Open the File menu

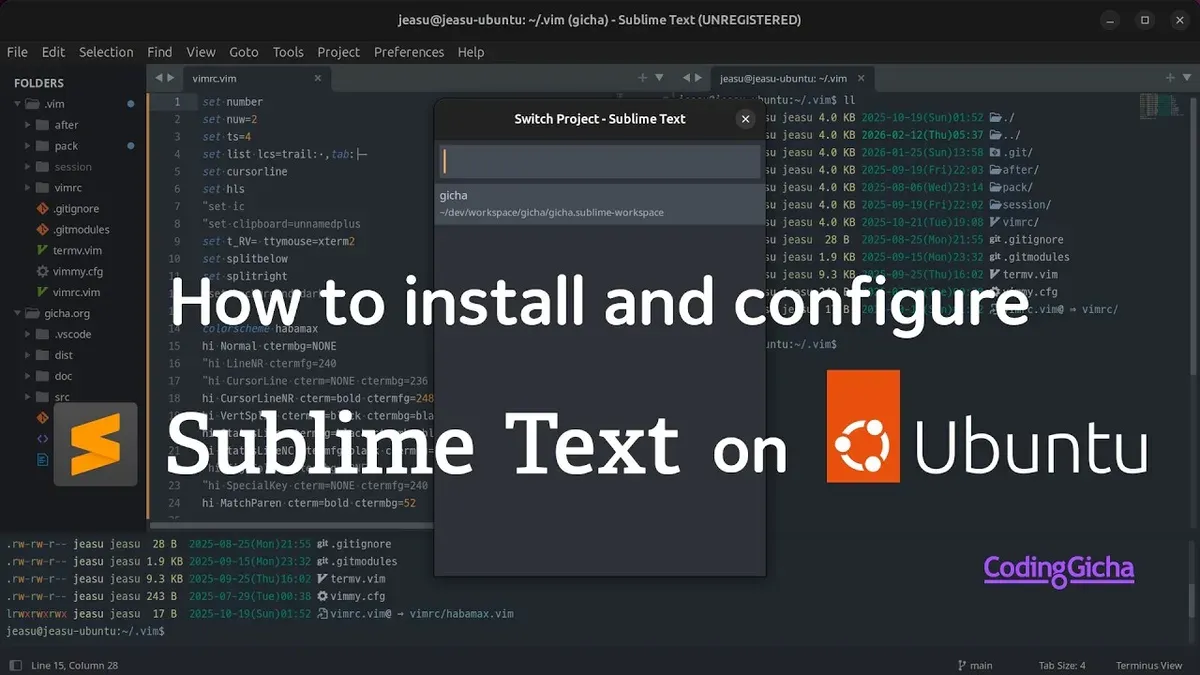click(17, 52)
